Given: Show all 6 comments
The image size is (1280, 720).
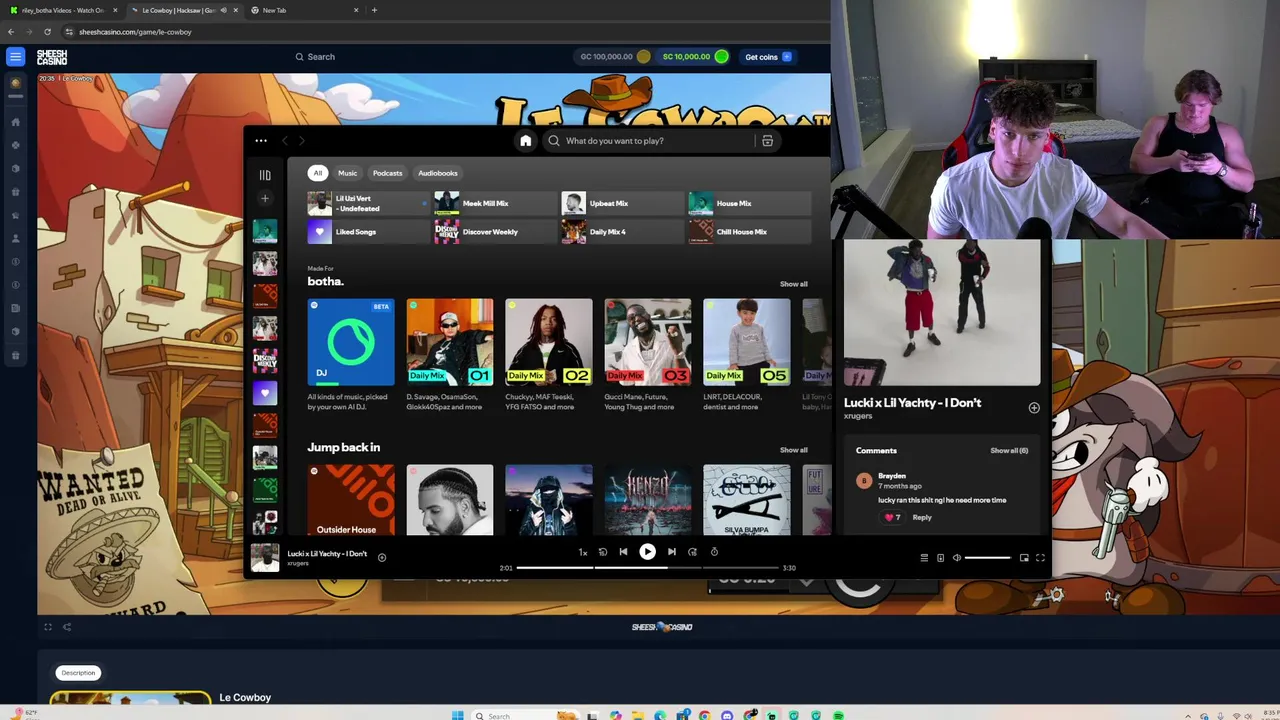Looking at the screenshot, I should [x=1009, y=451].
